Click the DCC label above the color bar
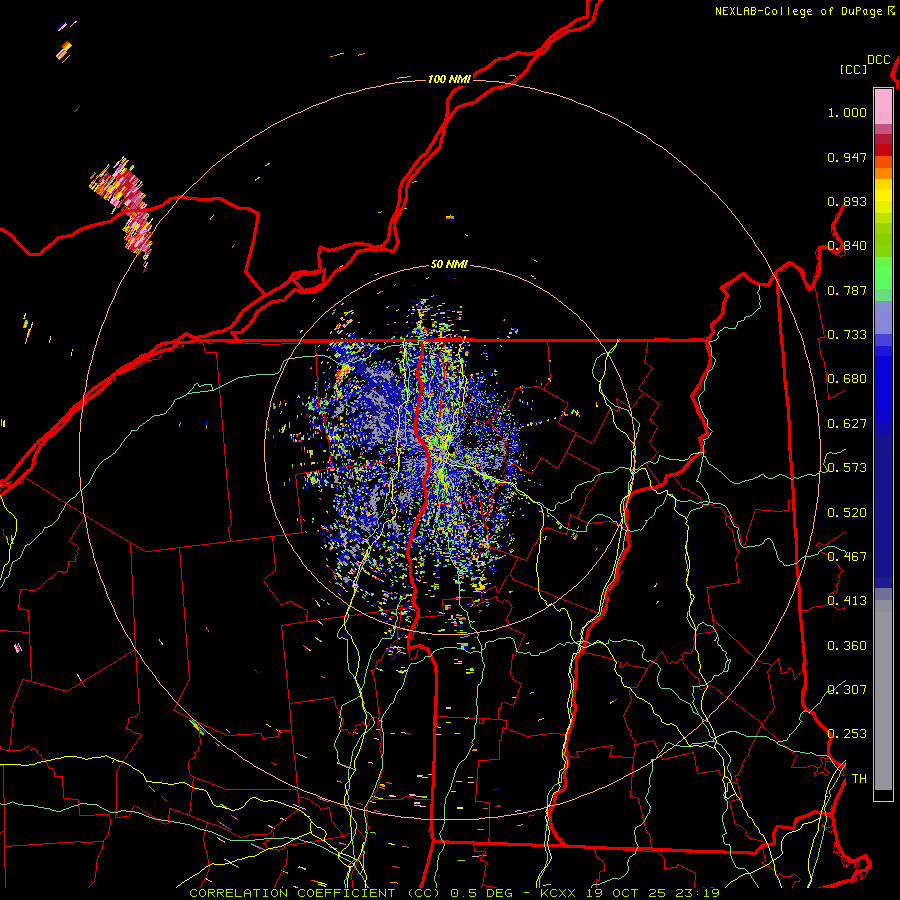The image size is (900, 900). click(x=878, y=60)
